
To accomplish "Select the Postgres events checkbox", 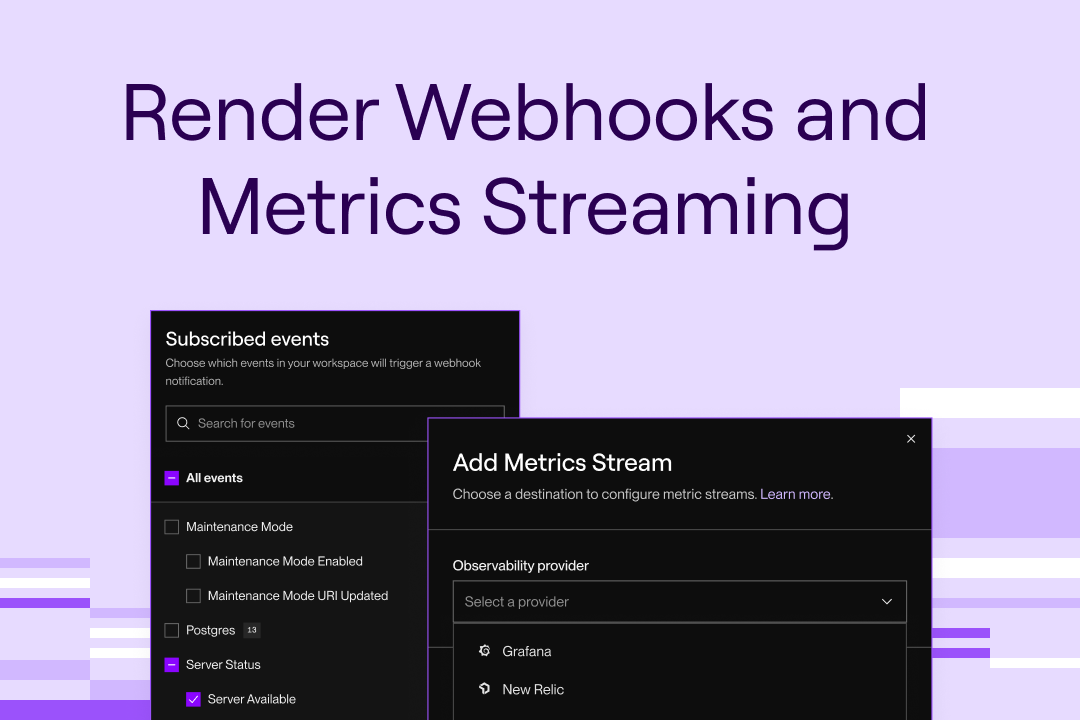I will (x=172, y=630).
